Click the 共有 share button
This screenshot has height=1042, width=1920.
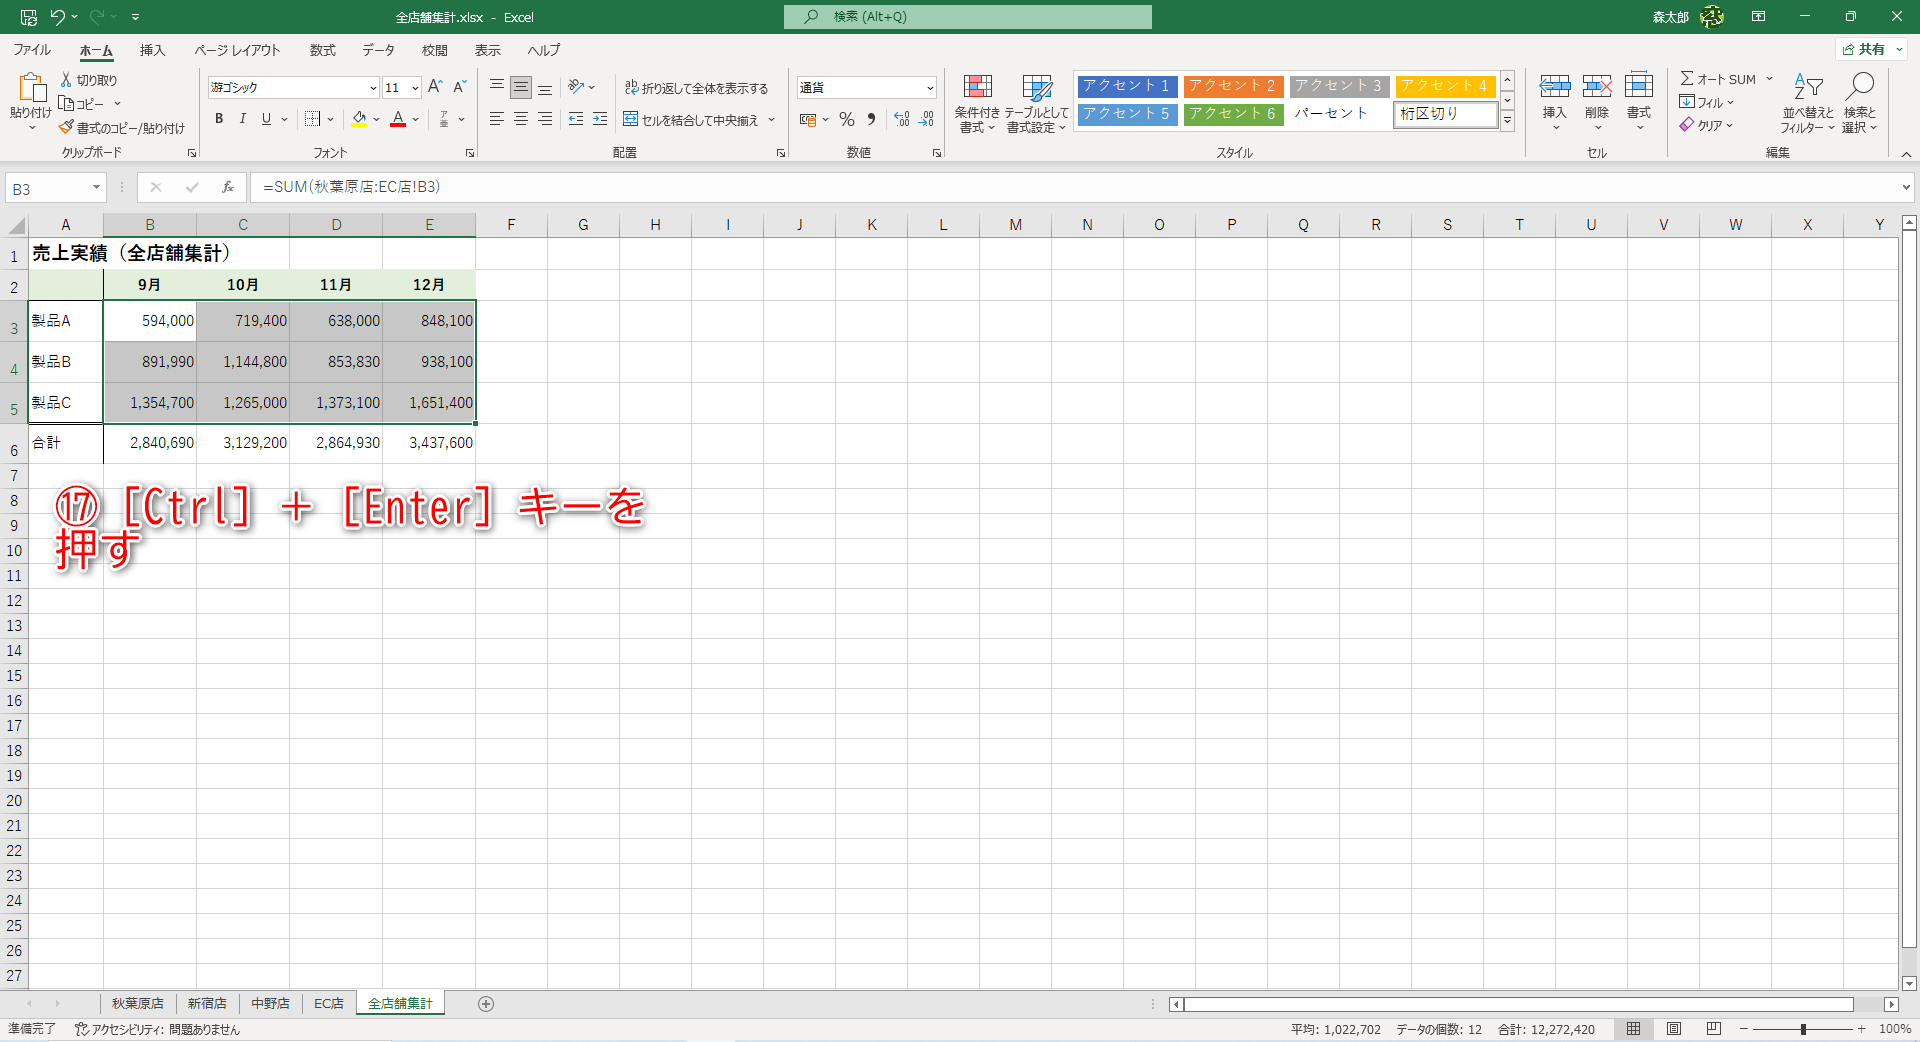click(1872, 49)
